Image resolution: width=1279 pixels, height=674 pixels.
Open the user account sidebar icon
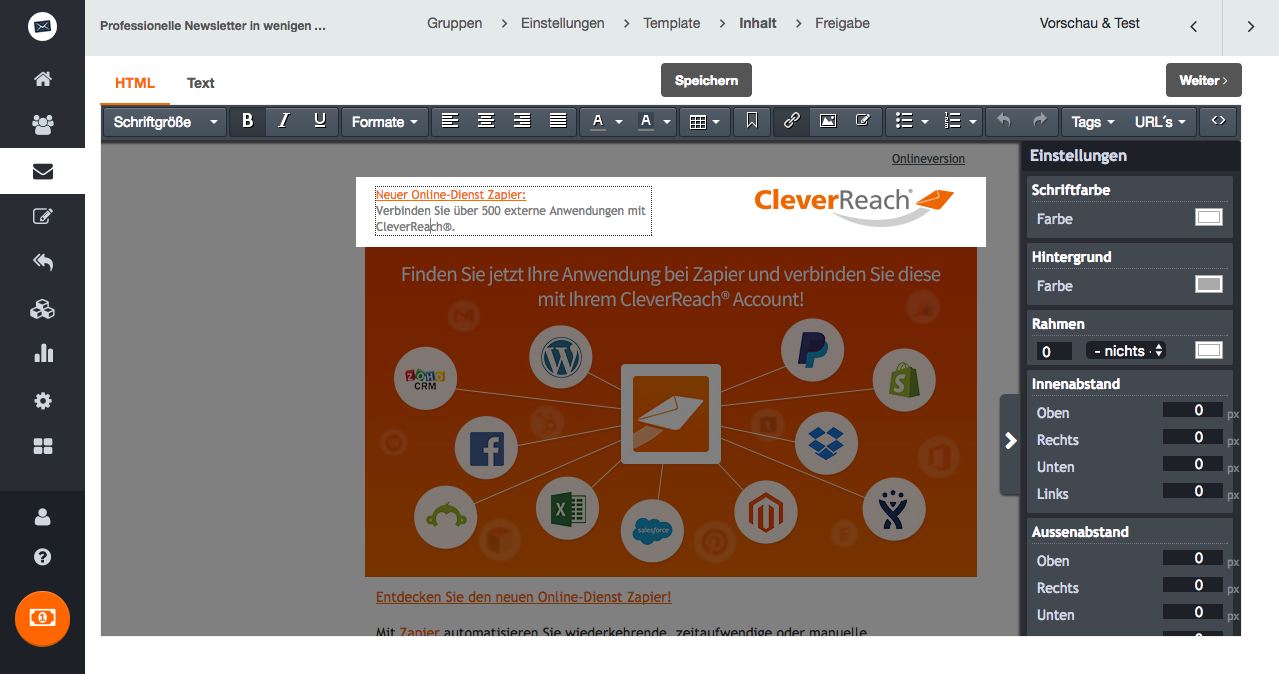[x=42, y=517]
